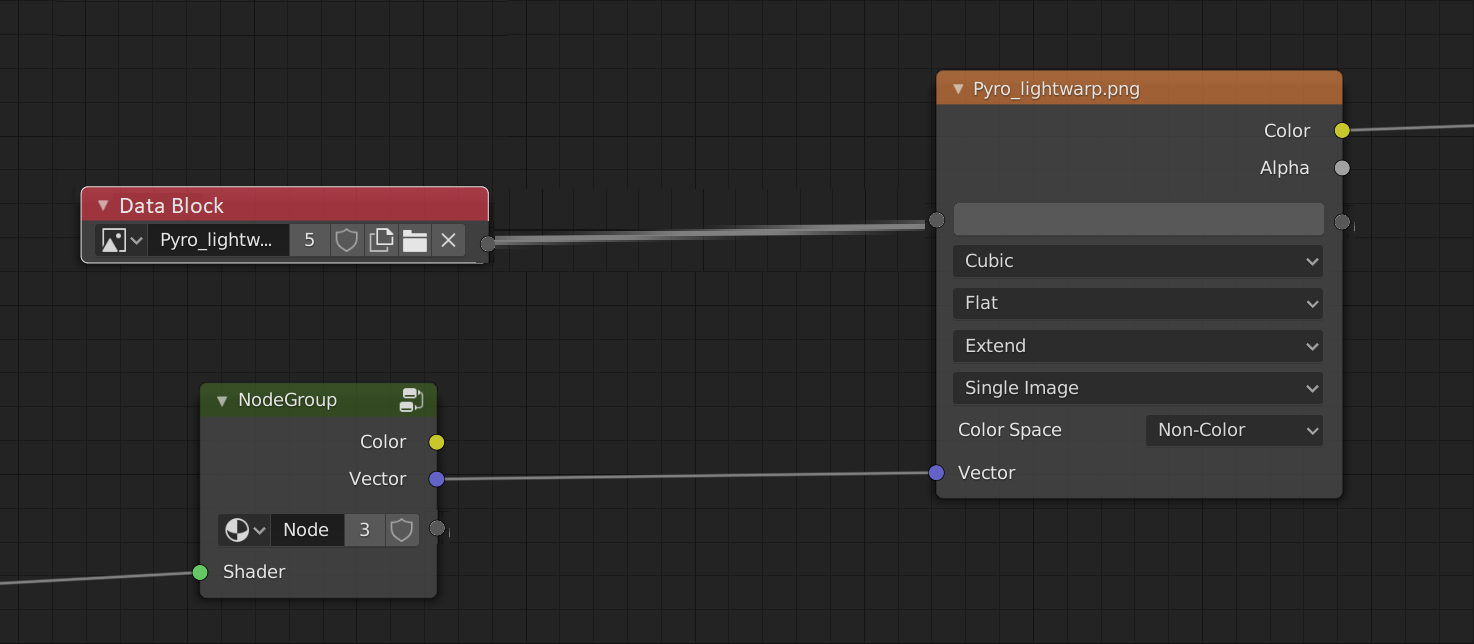This screenshot has width=1474, height=644.
Task: Collapse the Pyro_lightwarp.png node
Action: pyautogui.click(x=958, y=89)
